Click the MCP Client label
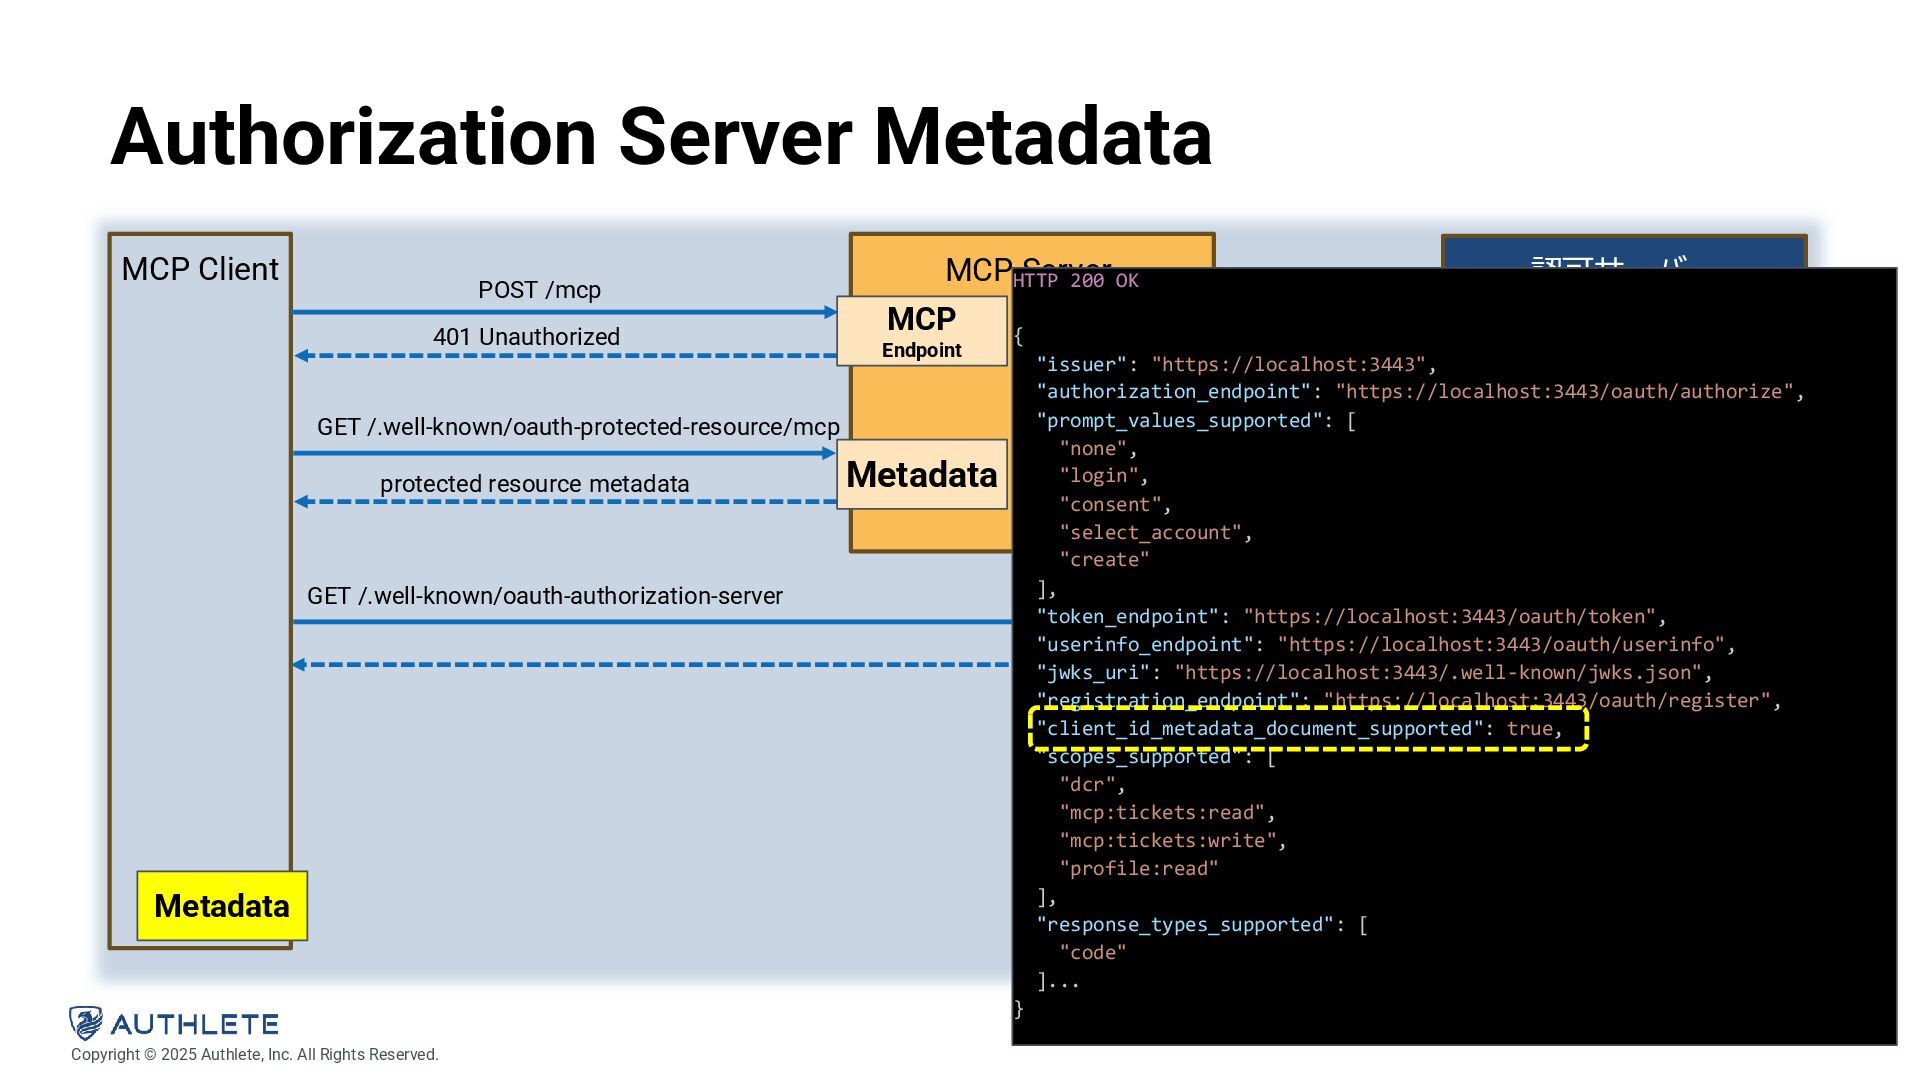 pos(200,270)
